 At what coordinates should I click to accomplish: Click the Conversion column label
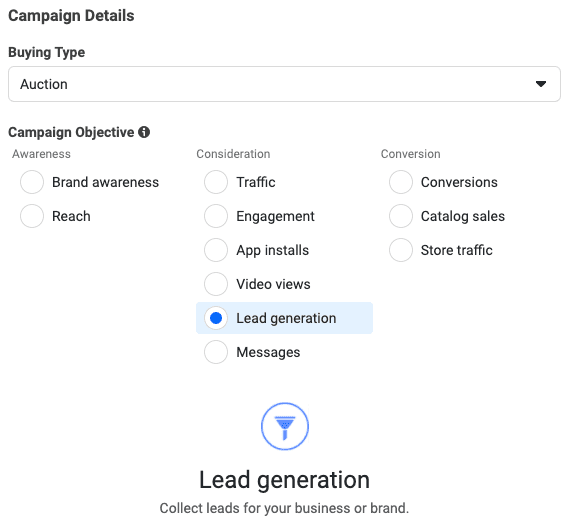pos(410,154)
